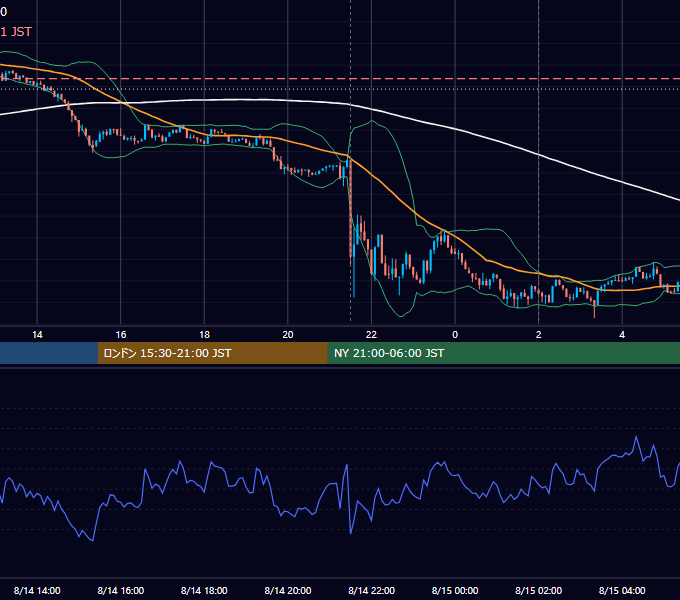Viewport: 680px width, 600px height.
Task: Click hour label 14 on price chart axis
Action: tap(37, 334)
